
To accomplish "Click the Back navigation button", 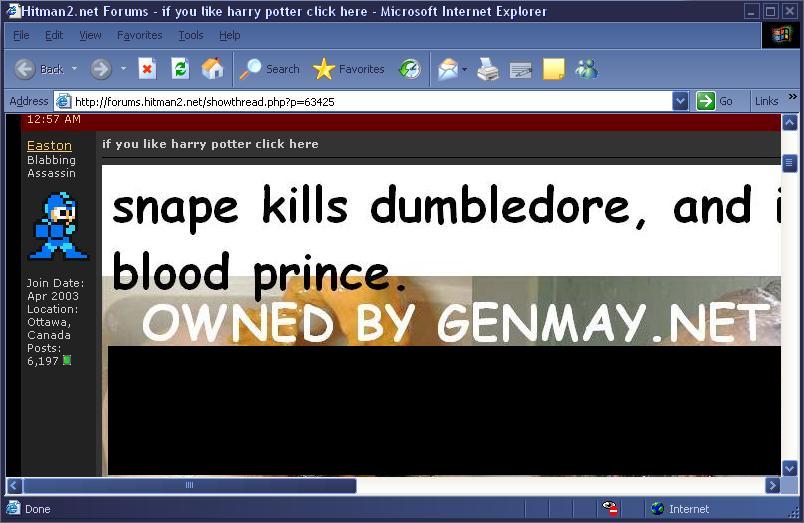I will pos(39,69).
